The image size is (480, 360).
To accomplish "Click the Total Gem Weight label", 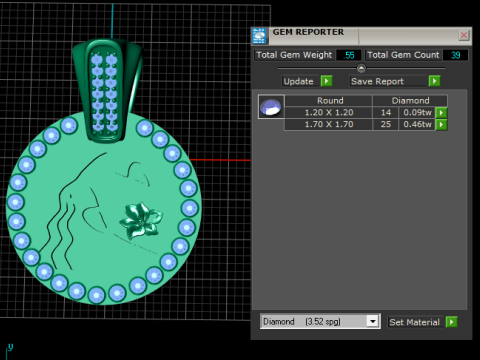I will tap(294, 55).
